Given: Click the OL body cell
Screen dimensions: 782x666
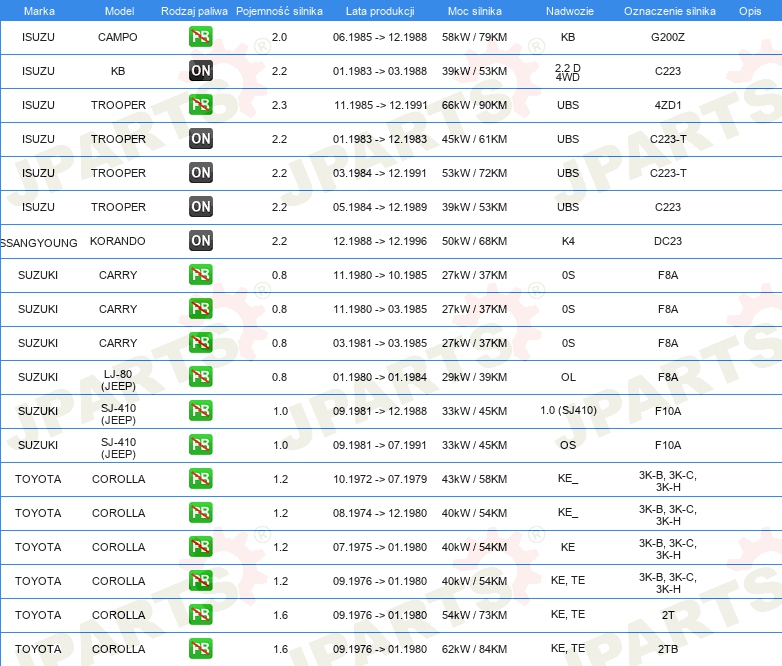Looking at the screenshot, I should point(568,377).
